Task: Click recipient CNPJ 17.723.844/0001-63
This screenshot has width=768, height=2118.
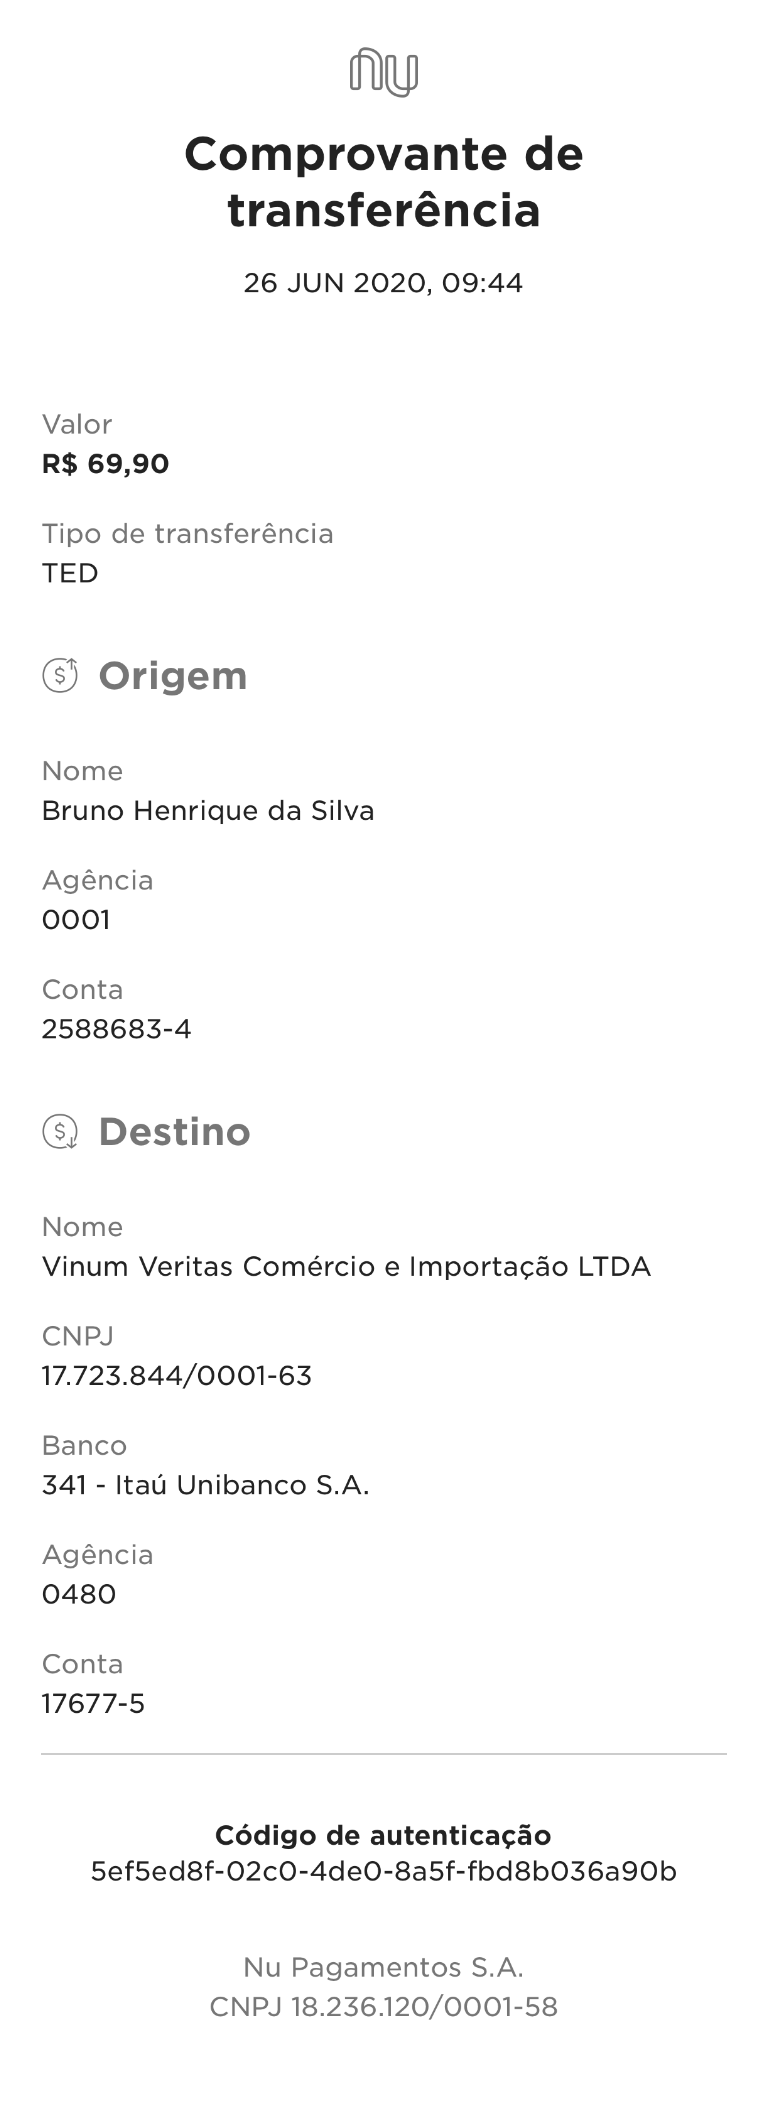Action: tap(177, 1376)
